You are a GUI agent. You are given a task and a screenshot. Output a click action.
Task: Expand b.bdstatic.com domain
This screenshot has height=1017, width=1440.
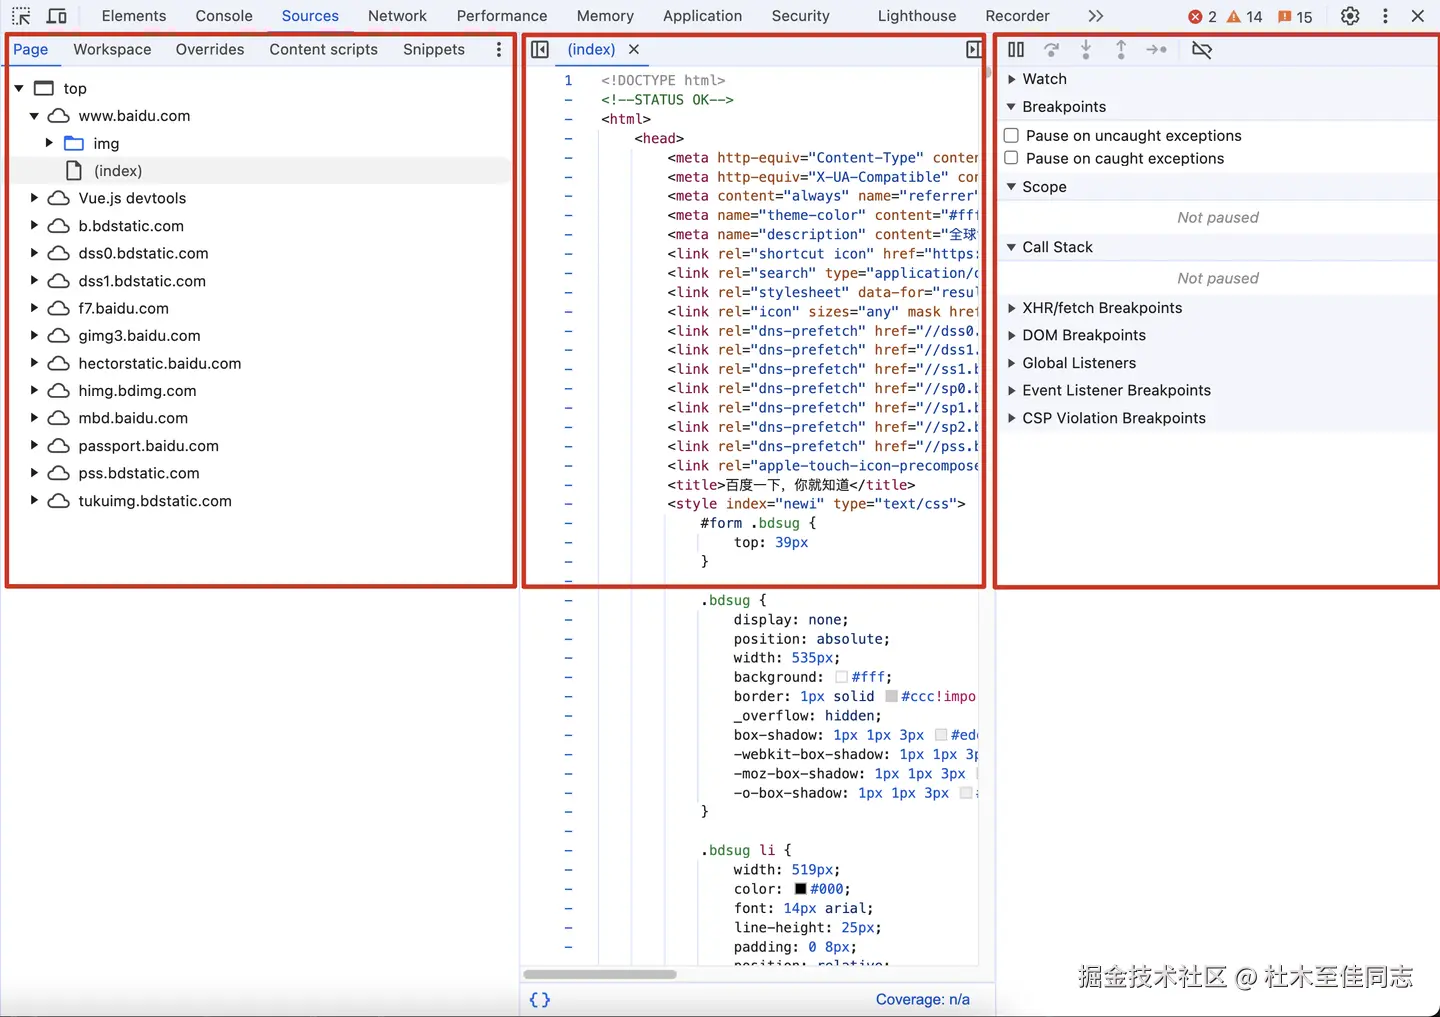point(34,226)
